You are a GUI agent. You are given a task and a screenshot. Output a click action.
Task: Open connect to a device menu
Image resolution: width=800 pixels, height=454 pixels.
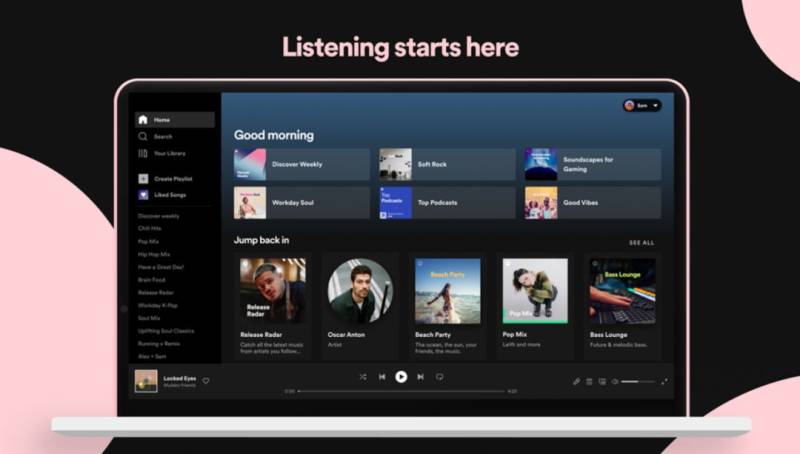click(x=602, y=381)
